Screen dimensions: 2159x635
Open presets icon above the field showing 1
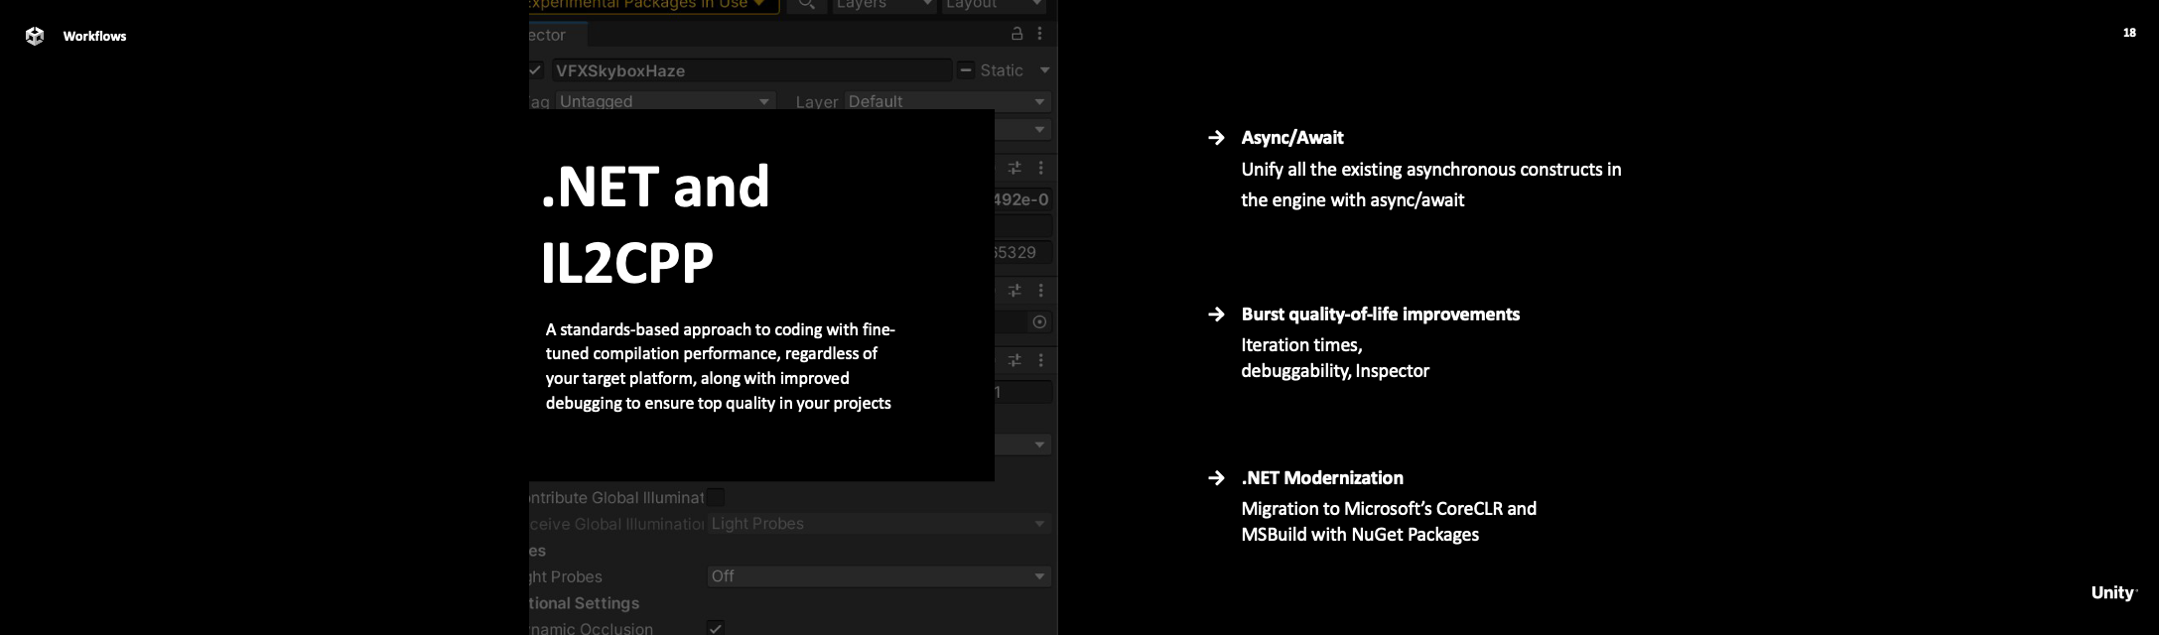[1014, 360]
